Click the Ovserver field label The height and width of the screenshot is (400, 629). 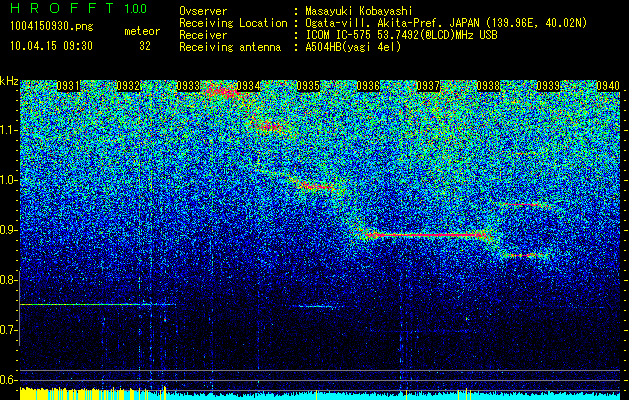click(x=203, y=11)
